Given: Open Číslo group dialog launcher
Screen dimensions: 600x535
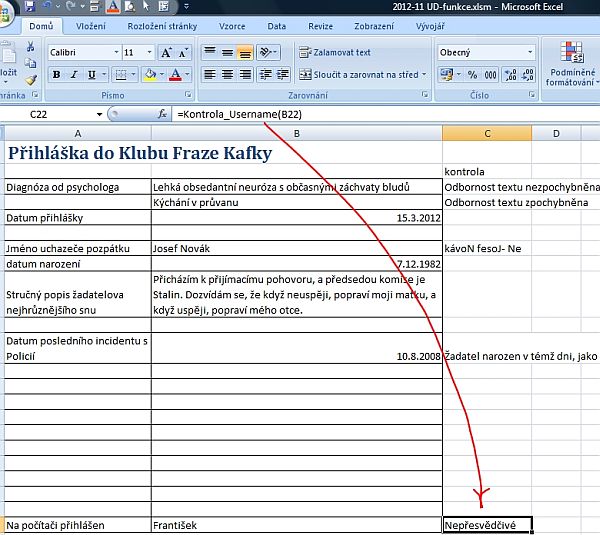Looking at the screenshot, I should click(532, 94).
